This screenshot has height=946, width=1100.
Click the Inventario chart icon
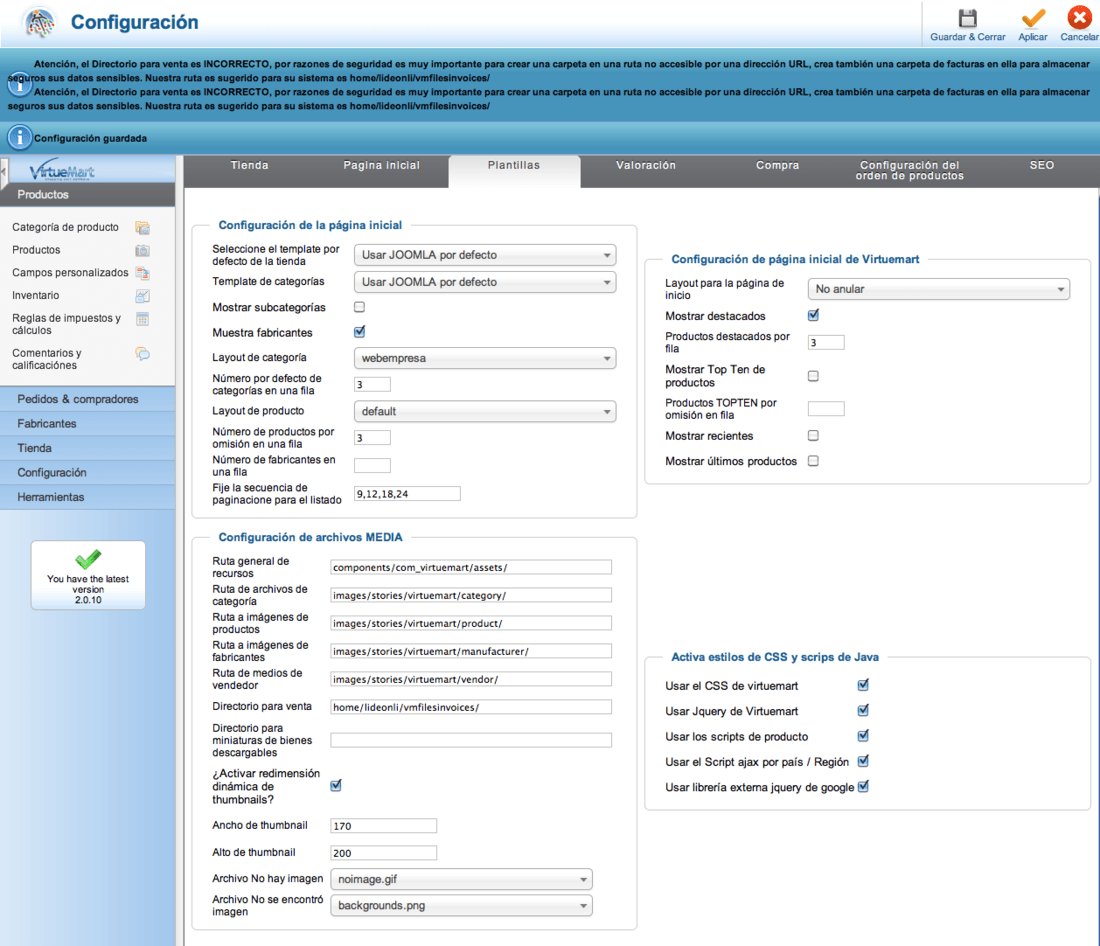tap(142, 296)
